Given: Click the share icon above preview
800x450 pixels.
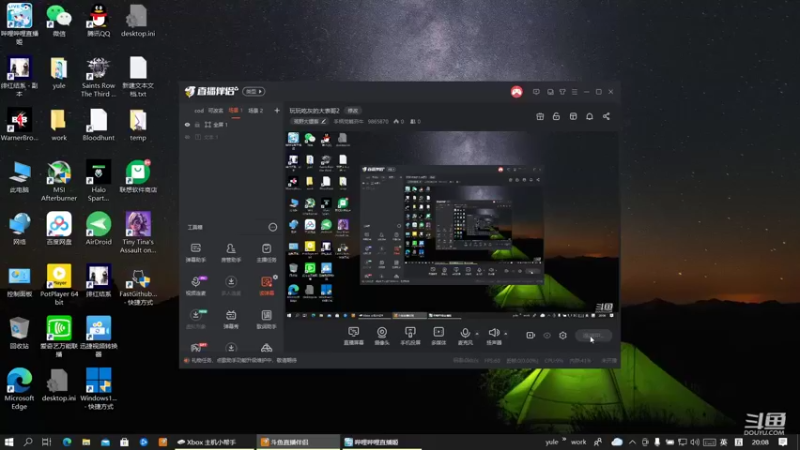Looking at the screenshot, I should coord(606,116).
